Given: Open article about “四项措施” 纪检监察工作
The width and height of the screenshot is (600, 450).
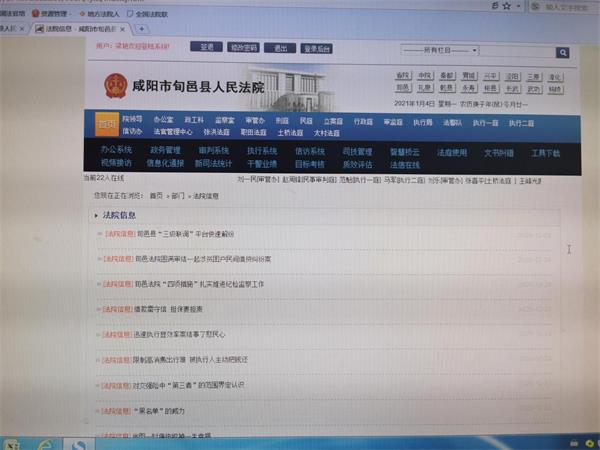Looking at the screenshot, I should [199, 284].
